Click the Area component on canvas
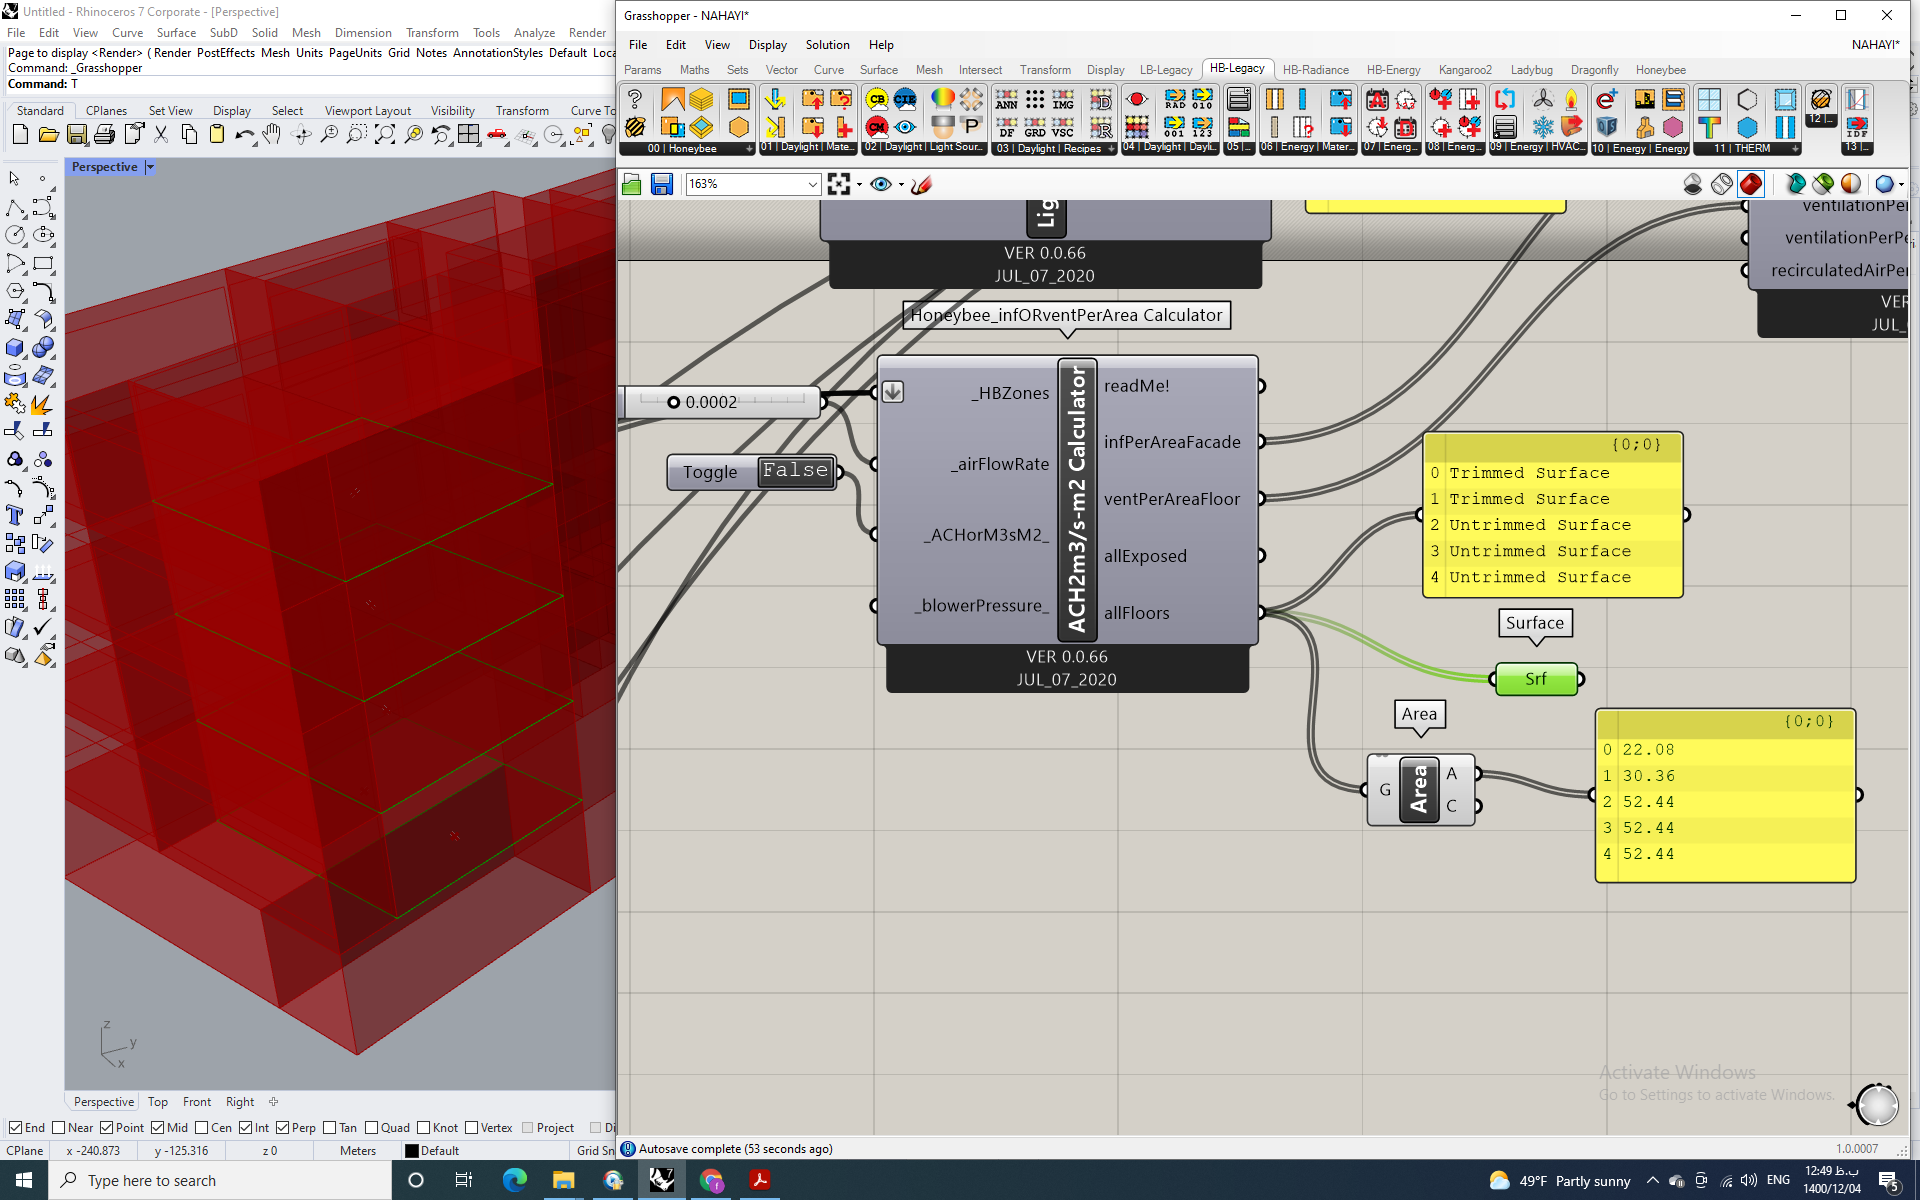Viewport: 1920px width, 1200px height. pyautogui.click(x=1419, y=790)
